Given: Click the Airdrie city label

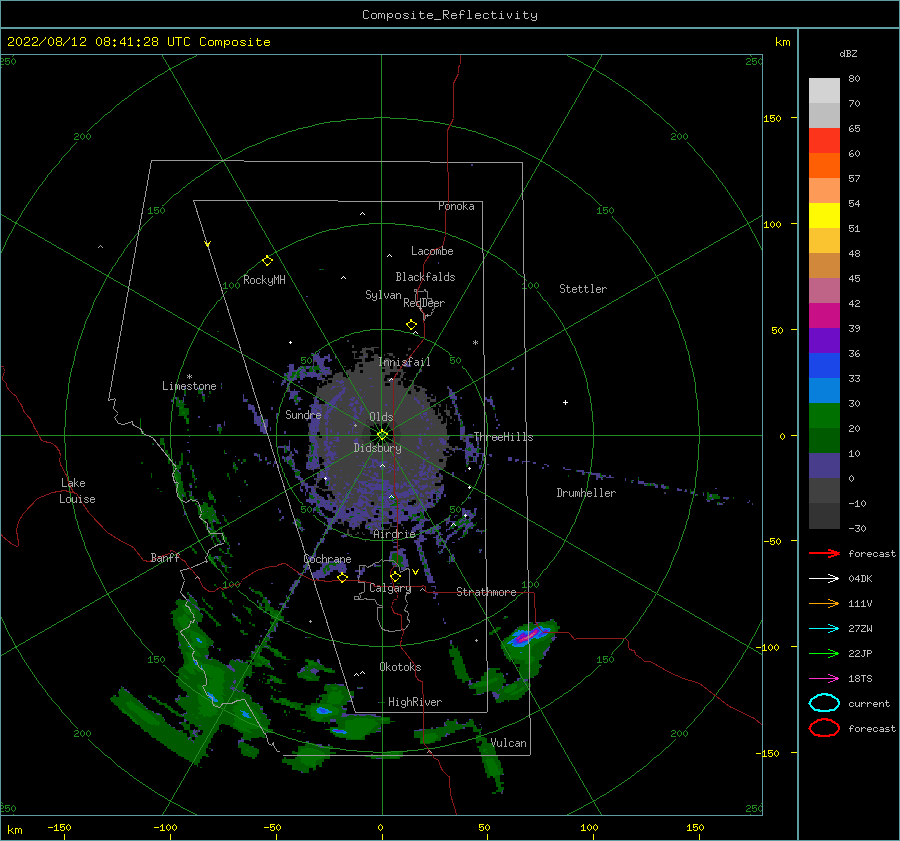Looking at the screenshot, I should [394, 534].
